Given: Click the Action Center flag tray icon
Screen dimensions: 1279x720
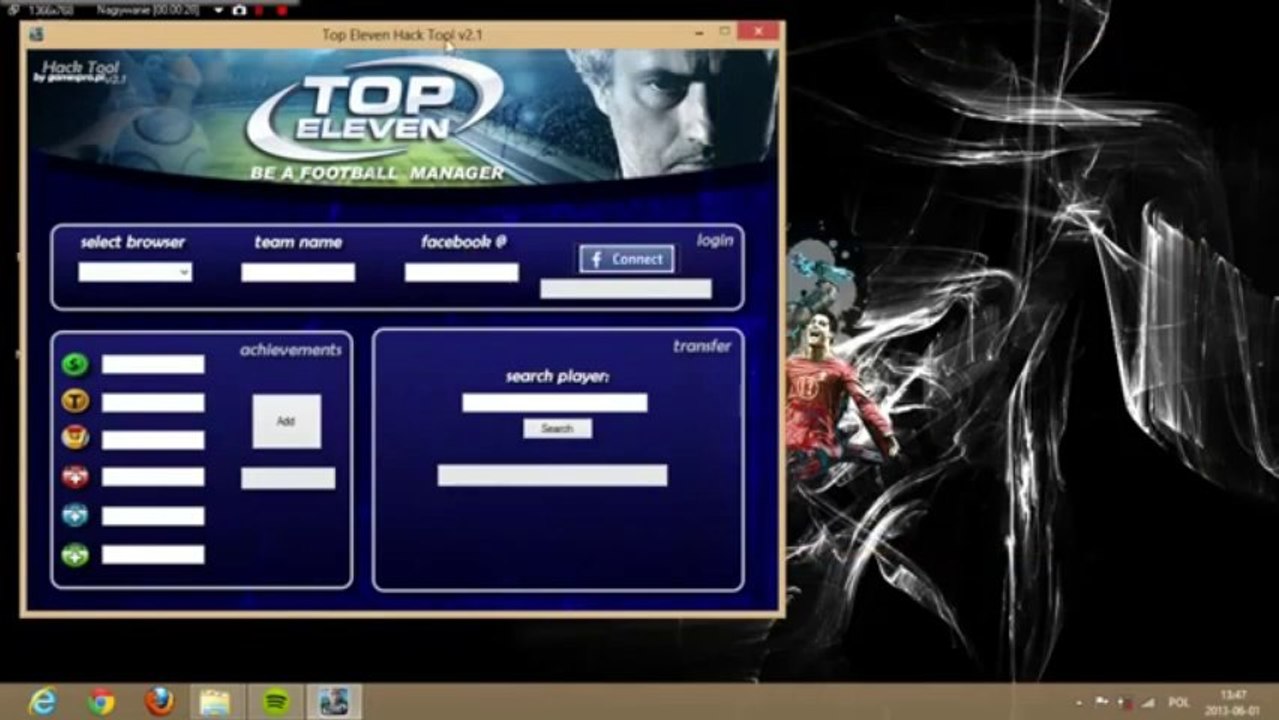Looking at the screenshot, I should click(x=1101, y=701).
